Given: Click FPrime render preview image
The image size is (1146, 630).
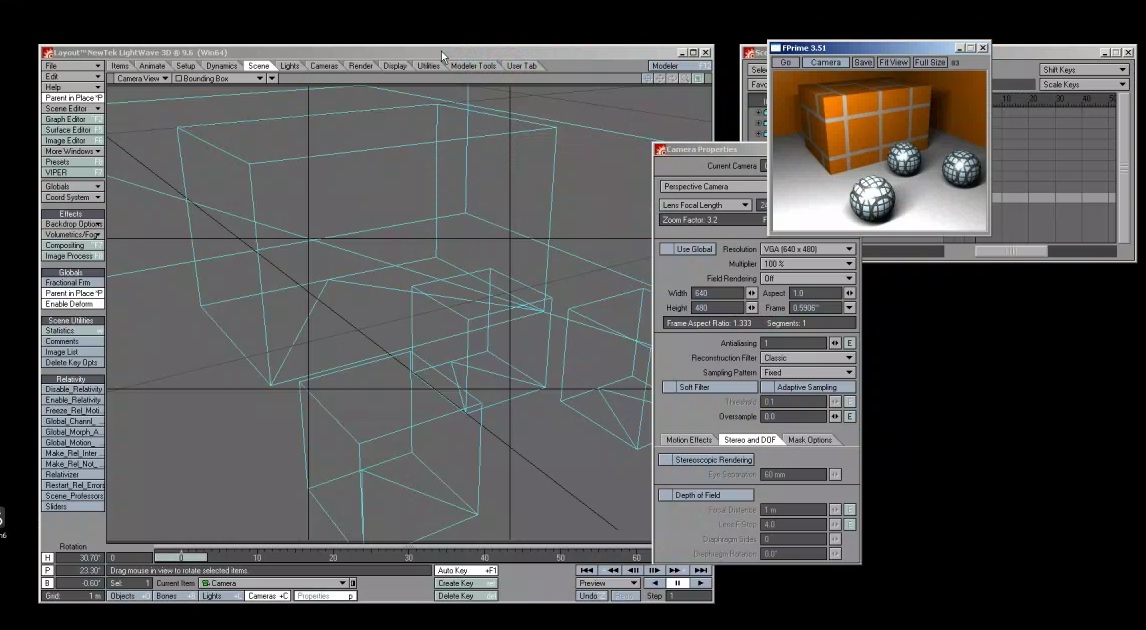Looking at the screenshot, I should click(x=879, y=151).
